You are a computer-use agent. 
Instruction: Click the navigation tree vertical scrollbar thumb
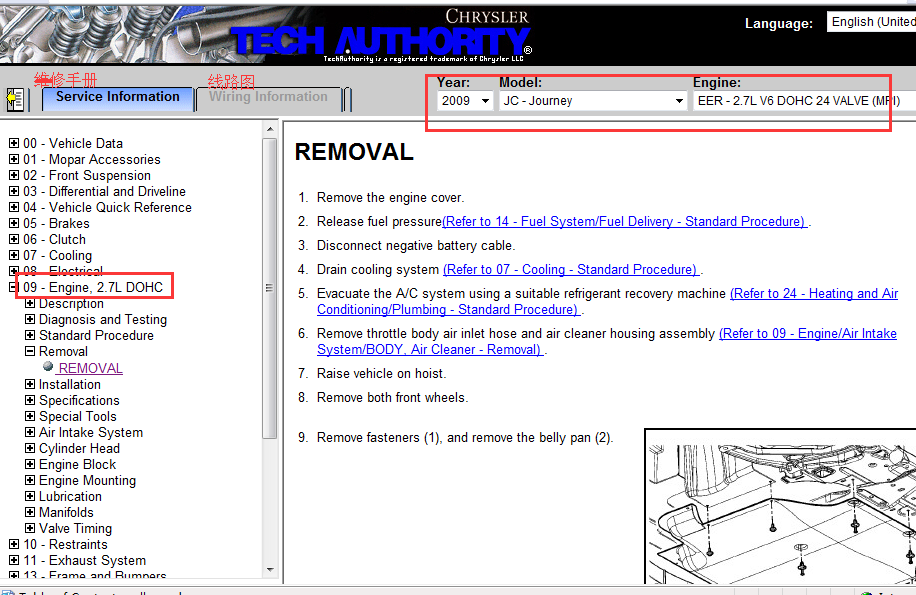tap(269, 288)
